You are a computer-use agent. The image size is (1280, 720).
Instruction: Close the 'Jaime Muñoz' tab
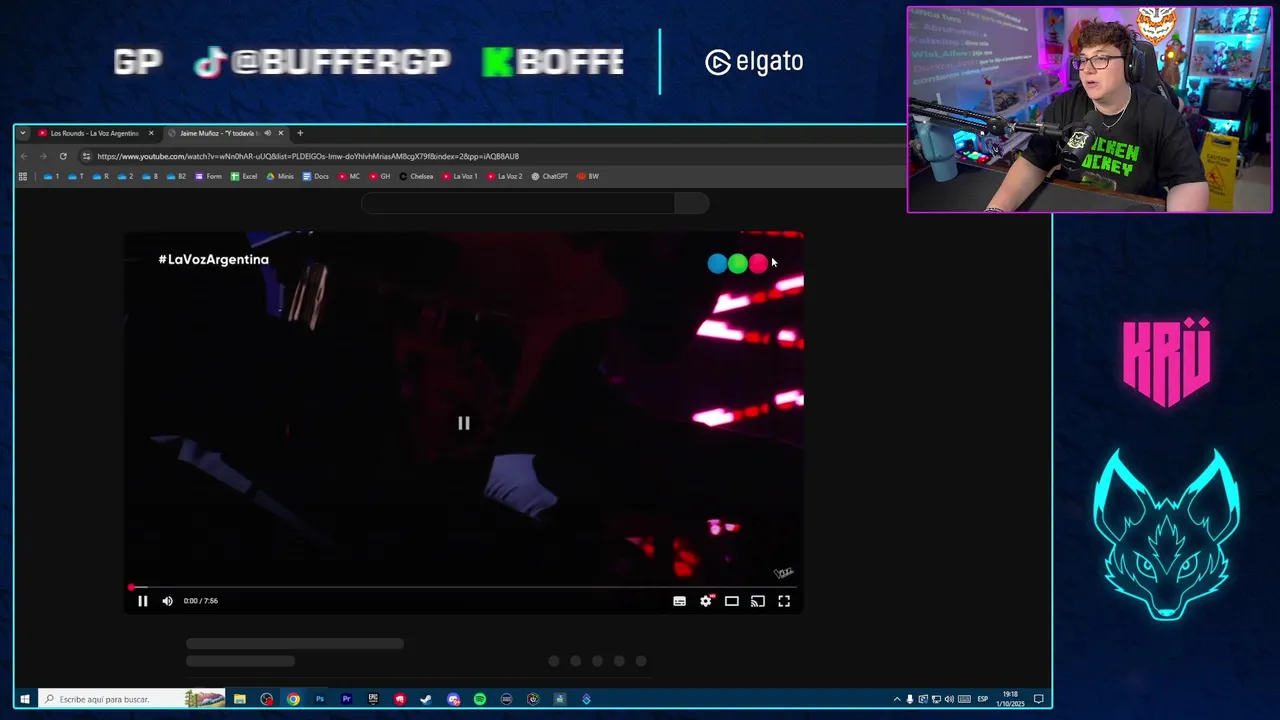280,133
